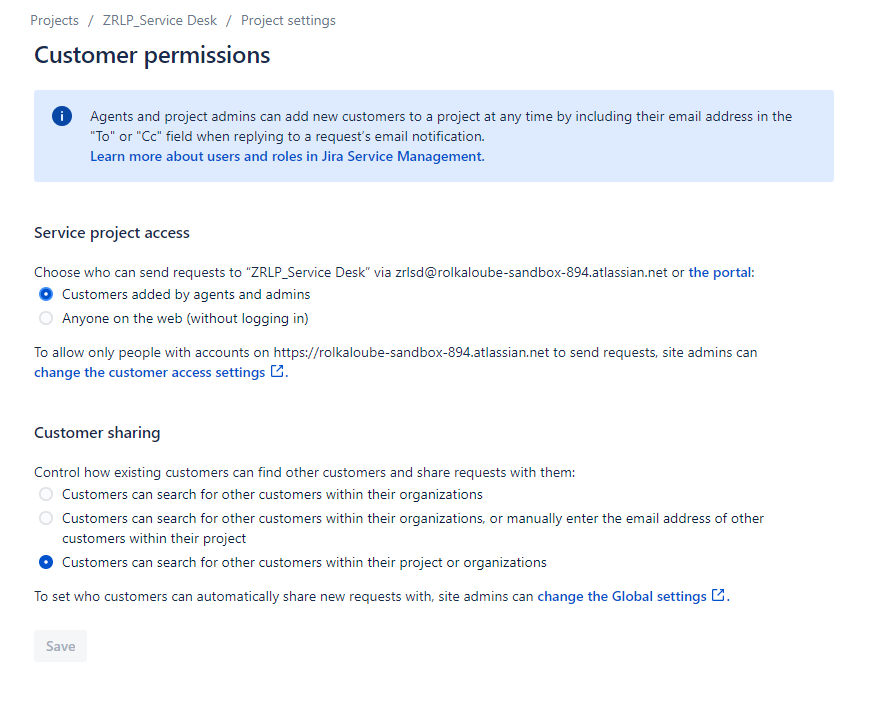Open Project settings from the breadcrumb
Viewport: 883px width, 715px height.
click(288, 19)
